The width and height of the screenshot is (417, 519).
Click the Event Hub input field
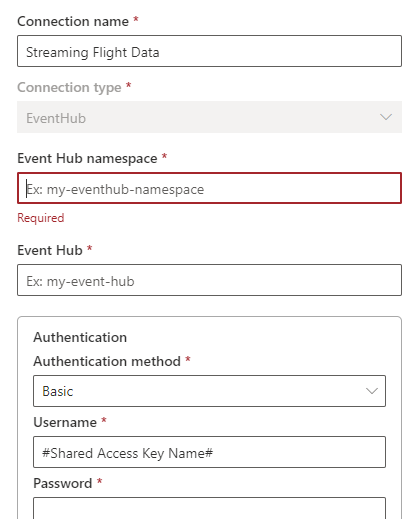[x=209, y=280]
